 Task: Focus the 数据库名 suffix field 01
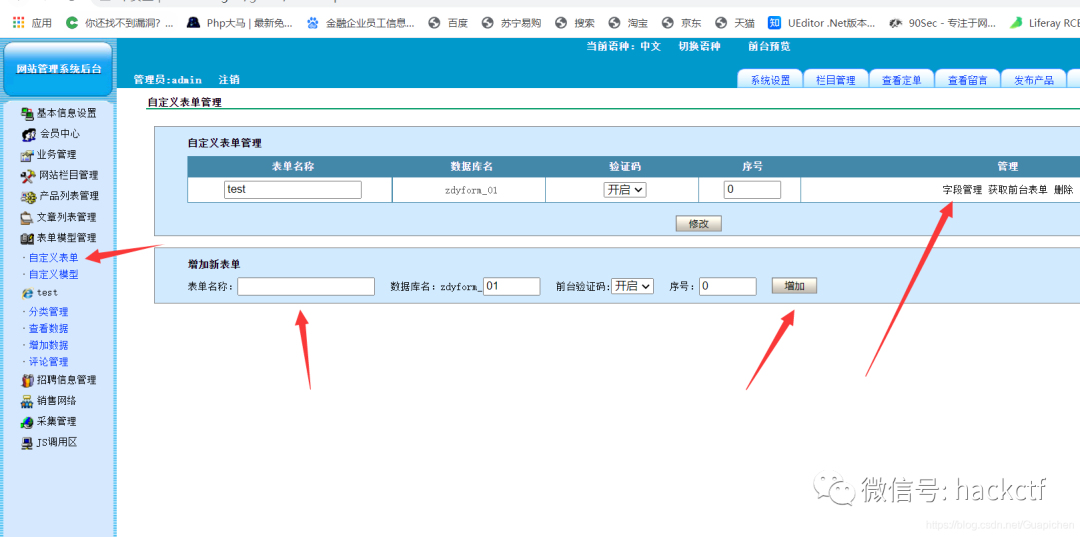(512, 286)
